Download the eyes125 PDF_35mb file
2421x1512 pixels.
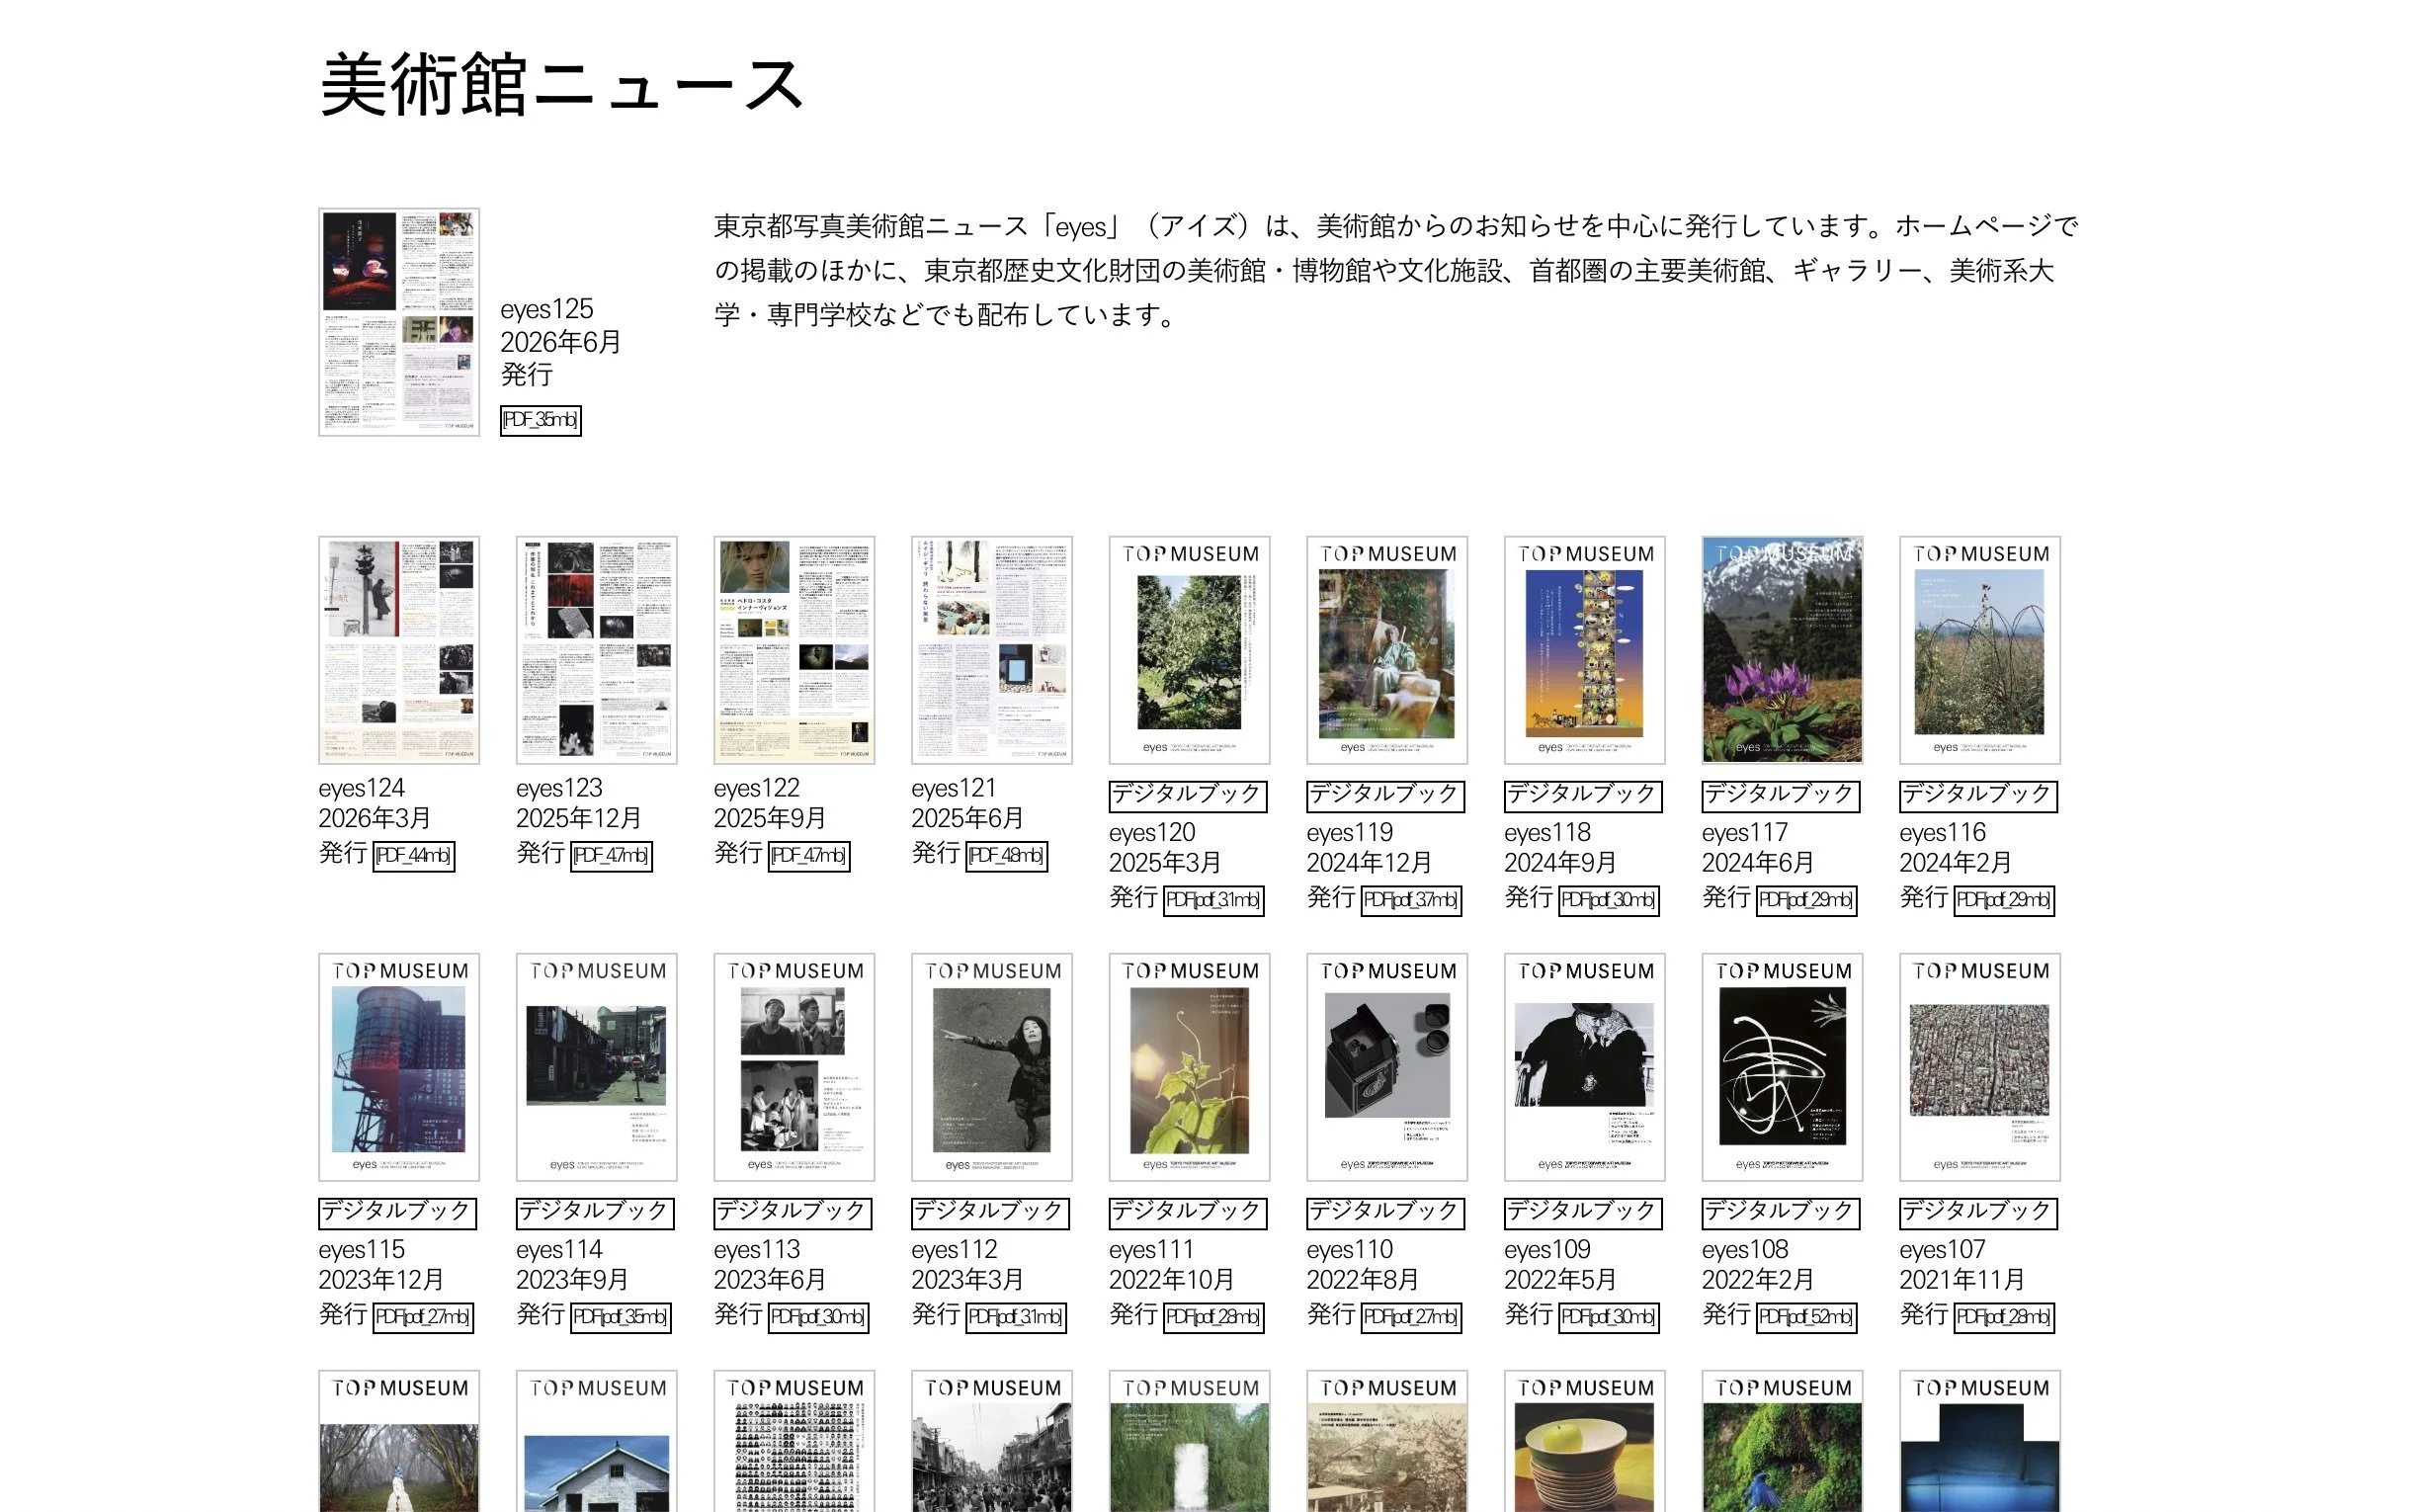pyautogui.click(x=540, y=420)
